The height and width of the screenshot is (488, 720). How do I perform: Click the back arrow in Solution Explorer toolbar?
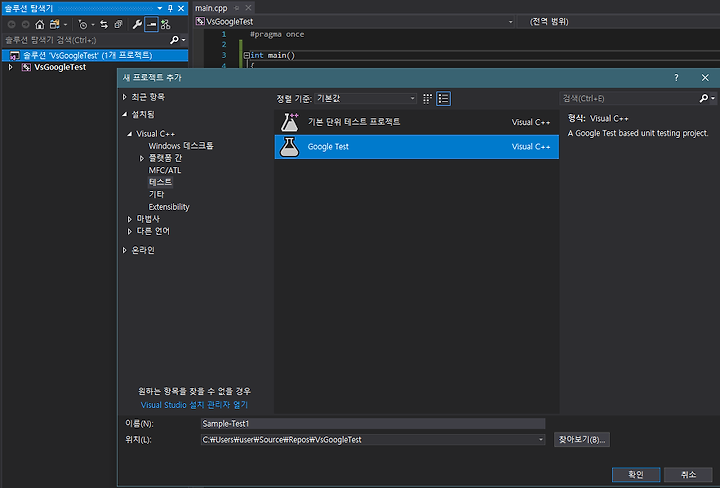coord(11,24)
